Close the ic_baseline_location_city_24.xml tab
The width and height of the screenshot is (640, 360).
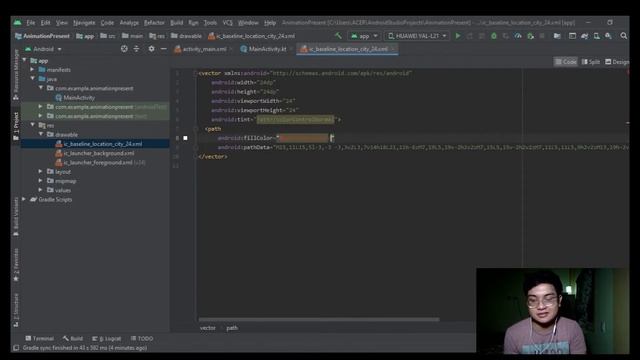(x=393, y=49)
